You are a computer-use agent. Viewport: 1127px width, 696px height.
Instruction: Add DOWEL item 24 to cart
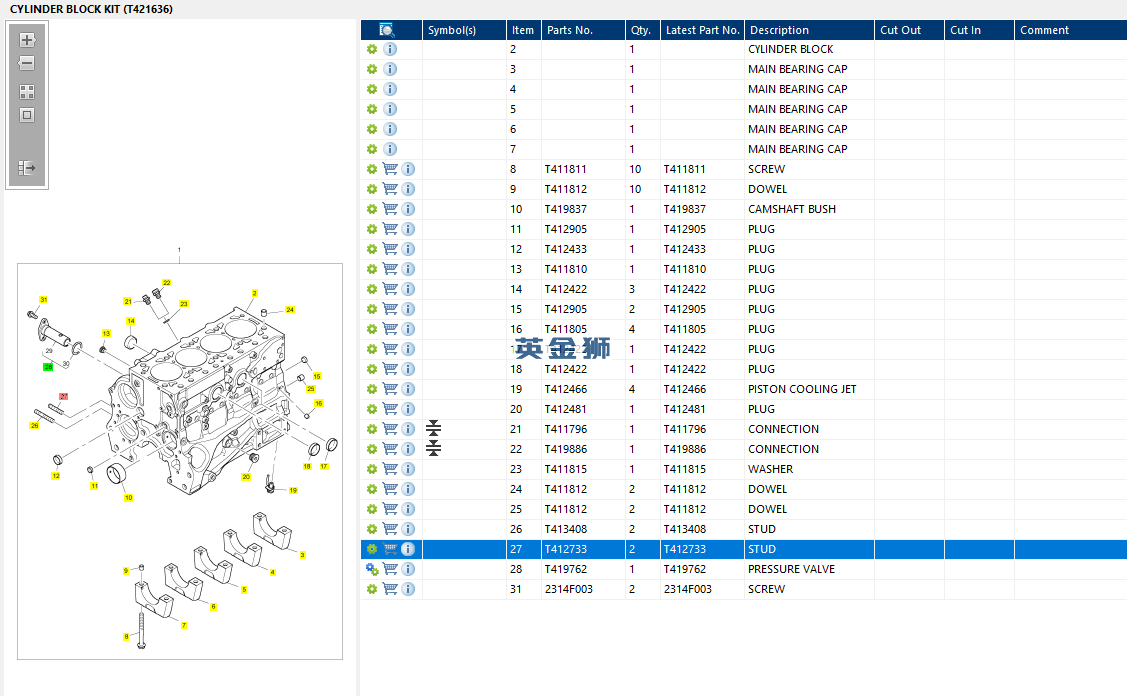coord(390,489)
